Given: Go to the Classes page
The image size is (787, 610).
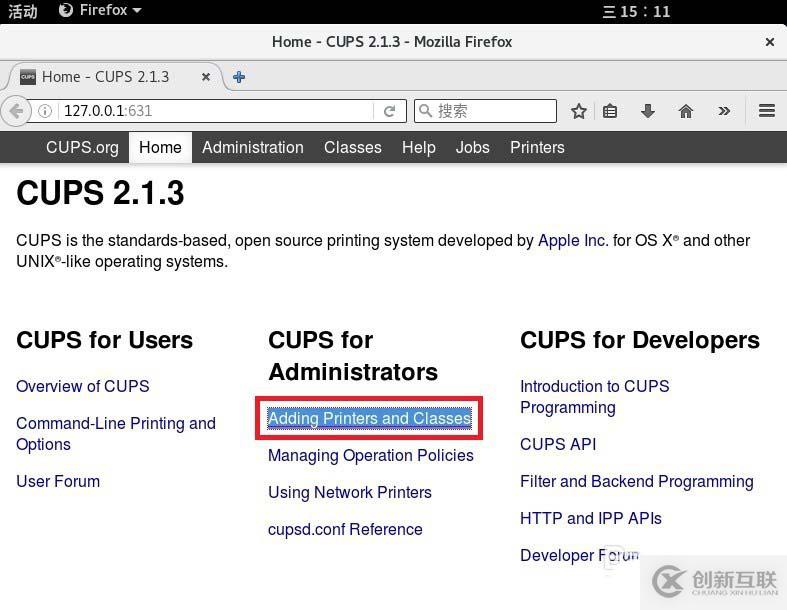Looking at the screenshot, I should click(352, 148).
